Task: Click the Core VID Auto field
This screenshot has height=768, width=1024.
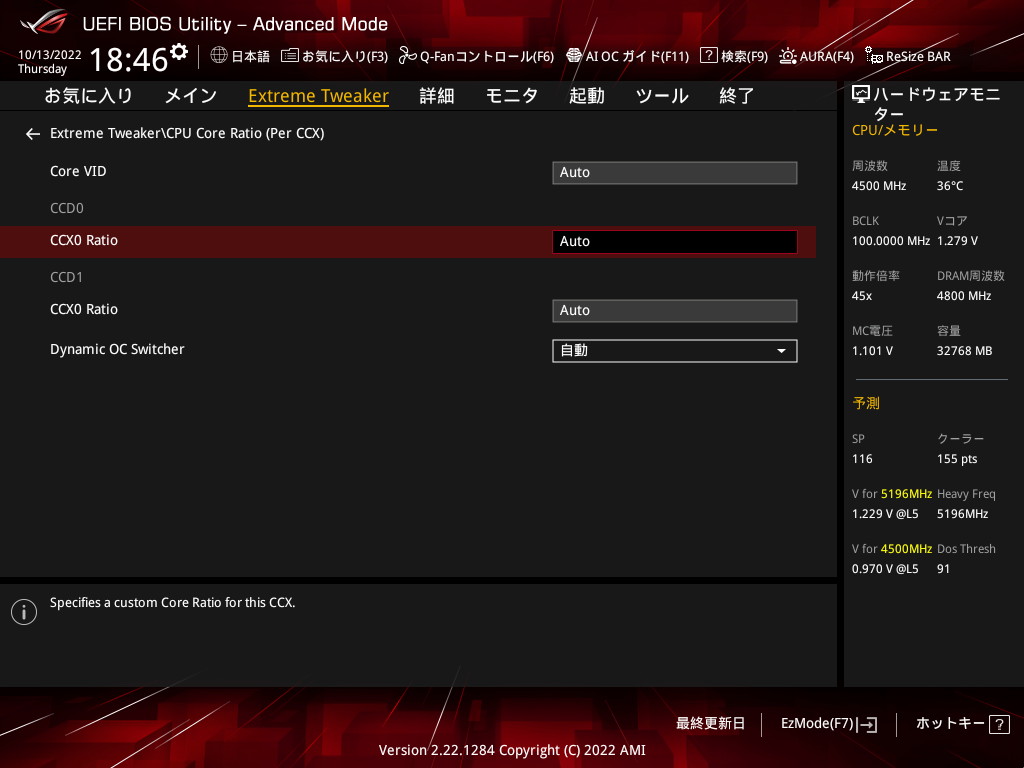Action: [x=675, y=172]
